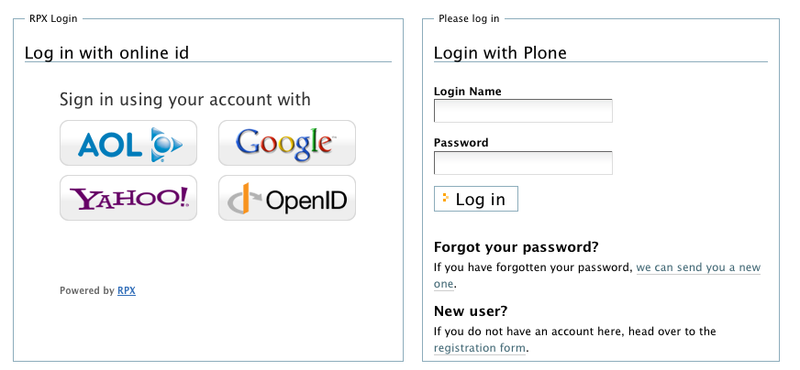The height and width of the screenshot is (370, 800).
Task: Click the 'Login Name' field label
Action: click(467, 91)
